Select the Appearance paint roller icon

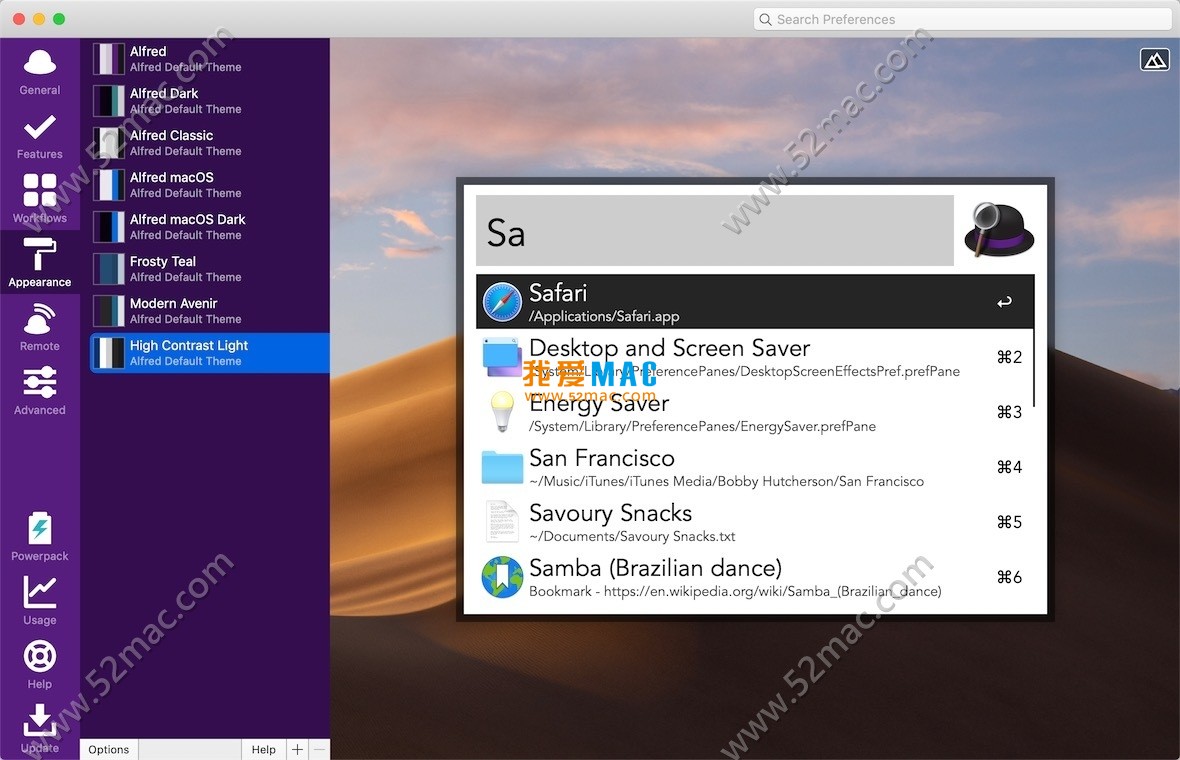click(40, 254)
